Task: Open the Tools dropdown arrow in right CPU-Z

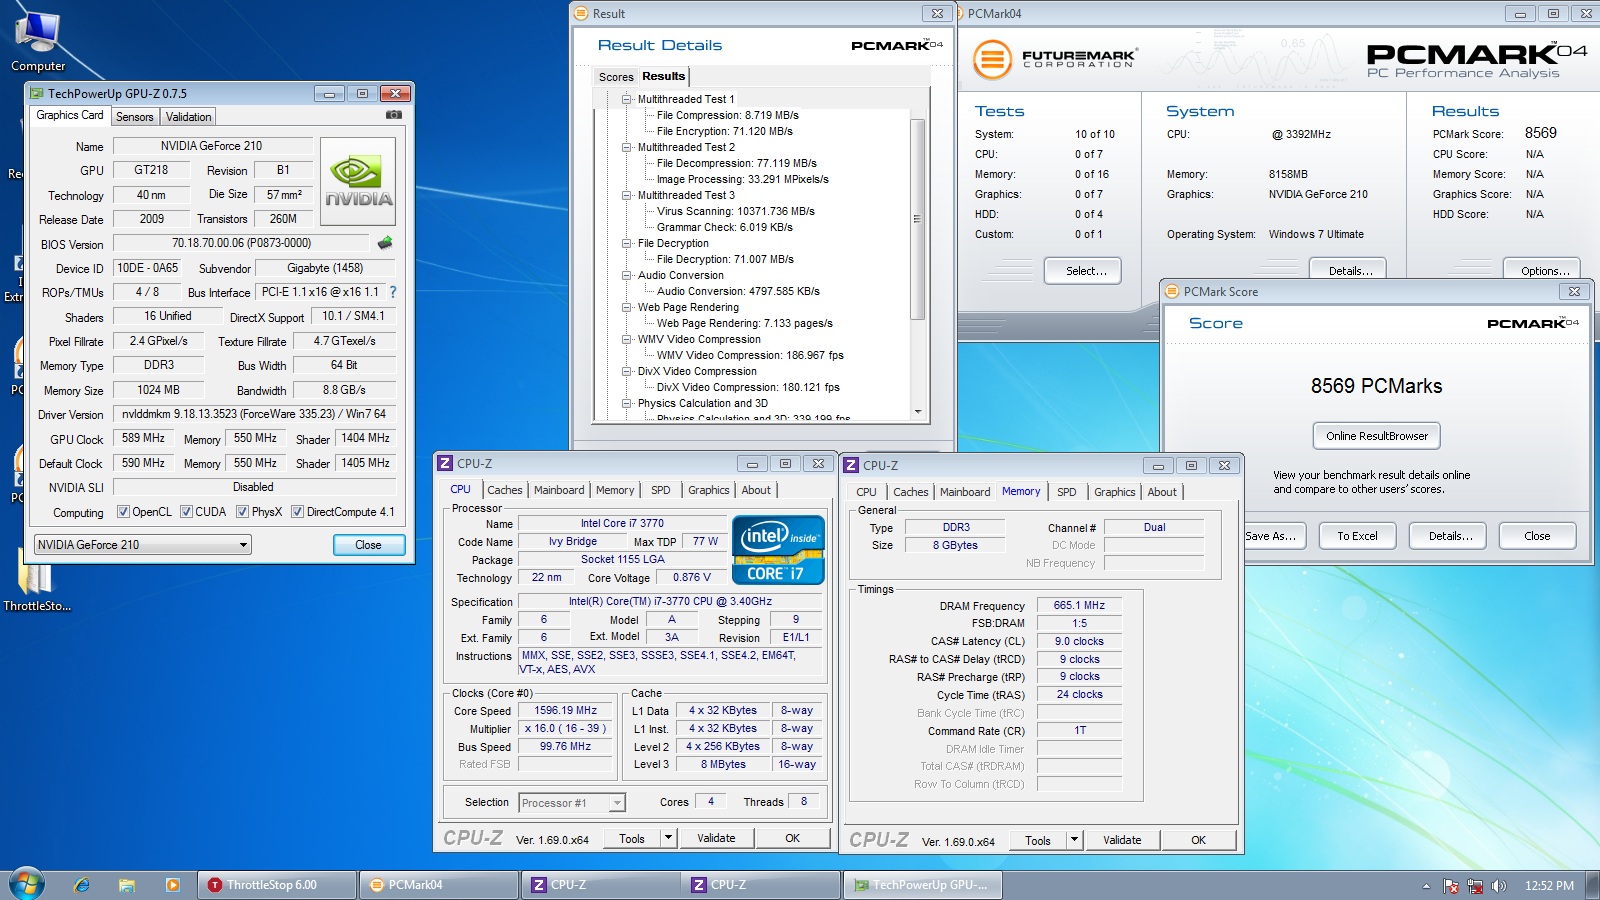Action: [1075, 840]
